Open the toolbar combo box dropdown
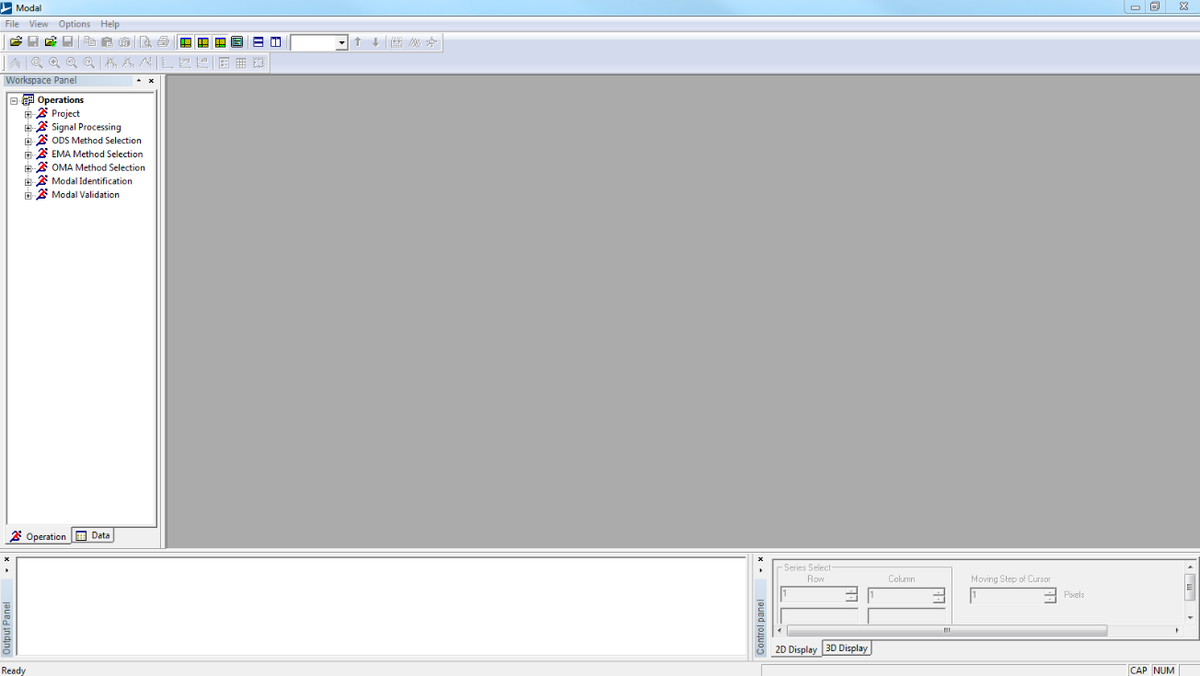The height and width of the screenshot is (676, 1200). click(x=340, y=42)
